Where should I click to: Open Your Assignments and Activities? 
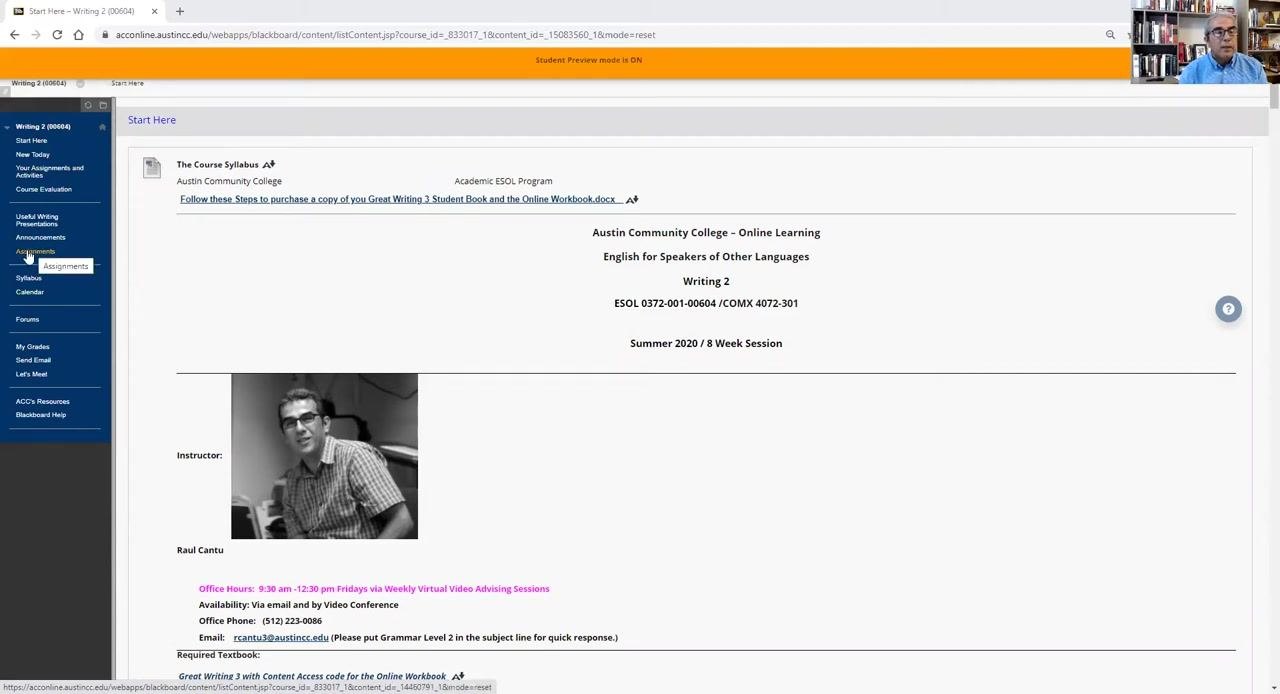tap(49, 172)
